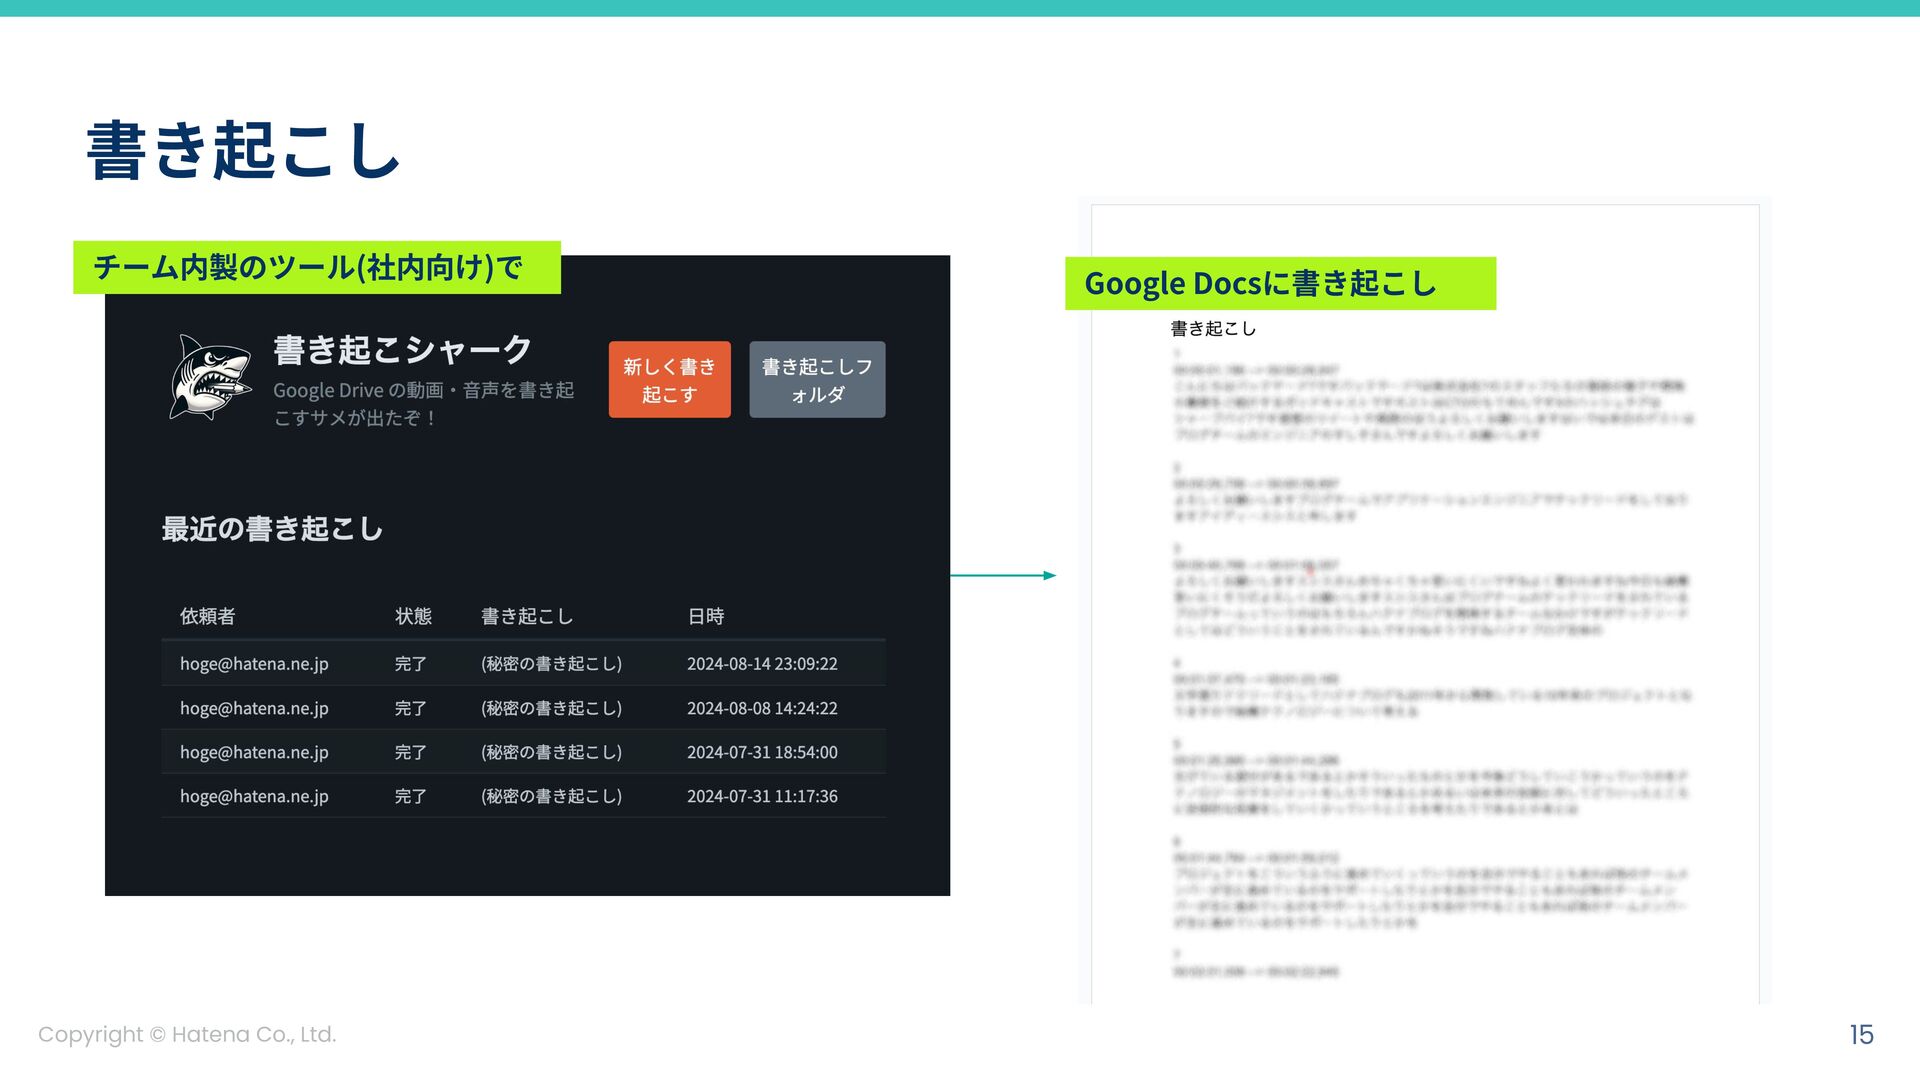Click the slide page number 15
This screenshot has width=1920, height=1080.
pyautogui.click(x=1860, y=1034)
